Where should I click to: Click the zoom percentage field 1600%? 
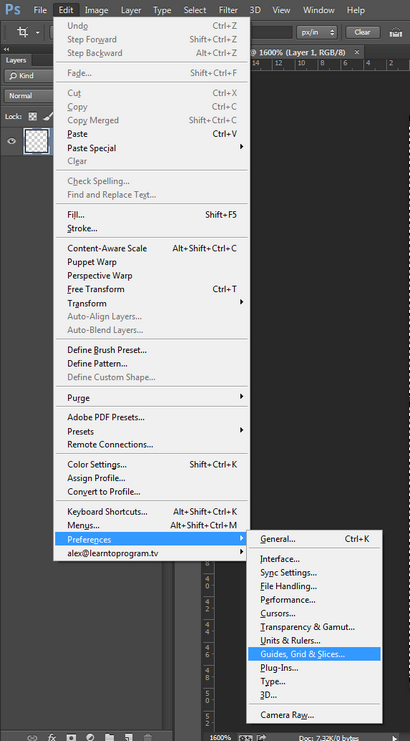(221, 737)
